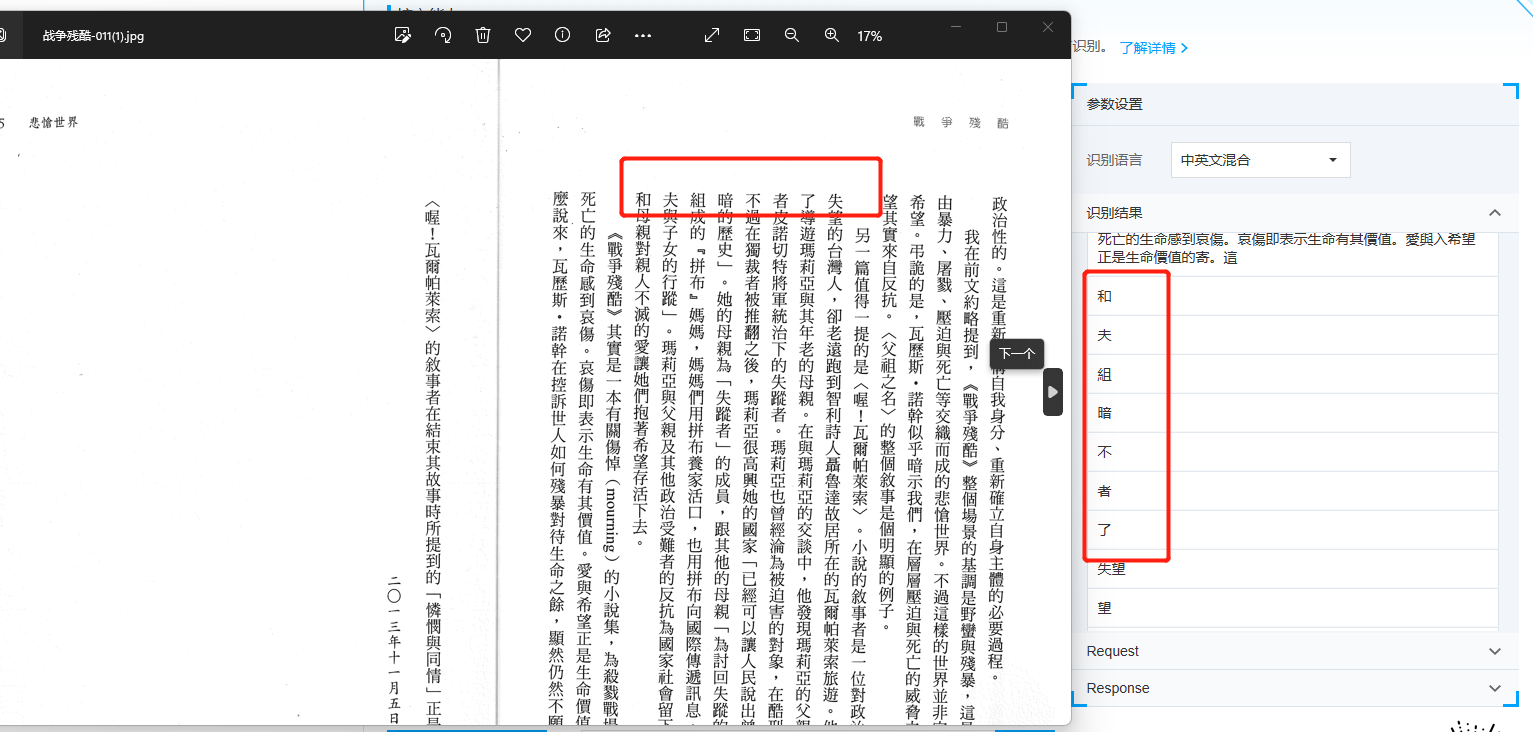
Task: Click the 了解详情 link
Action: (x=1154, y=48)
